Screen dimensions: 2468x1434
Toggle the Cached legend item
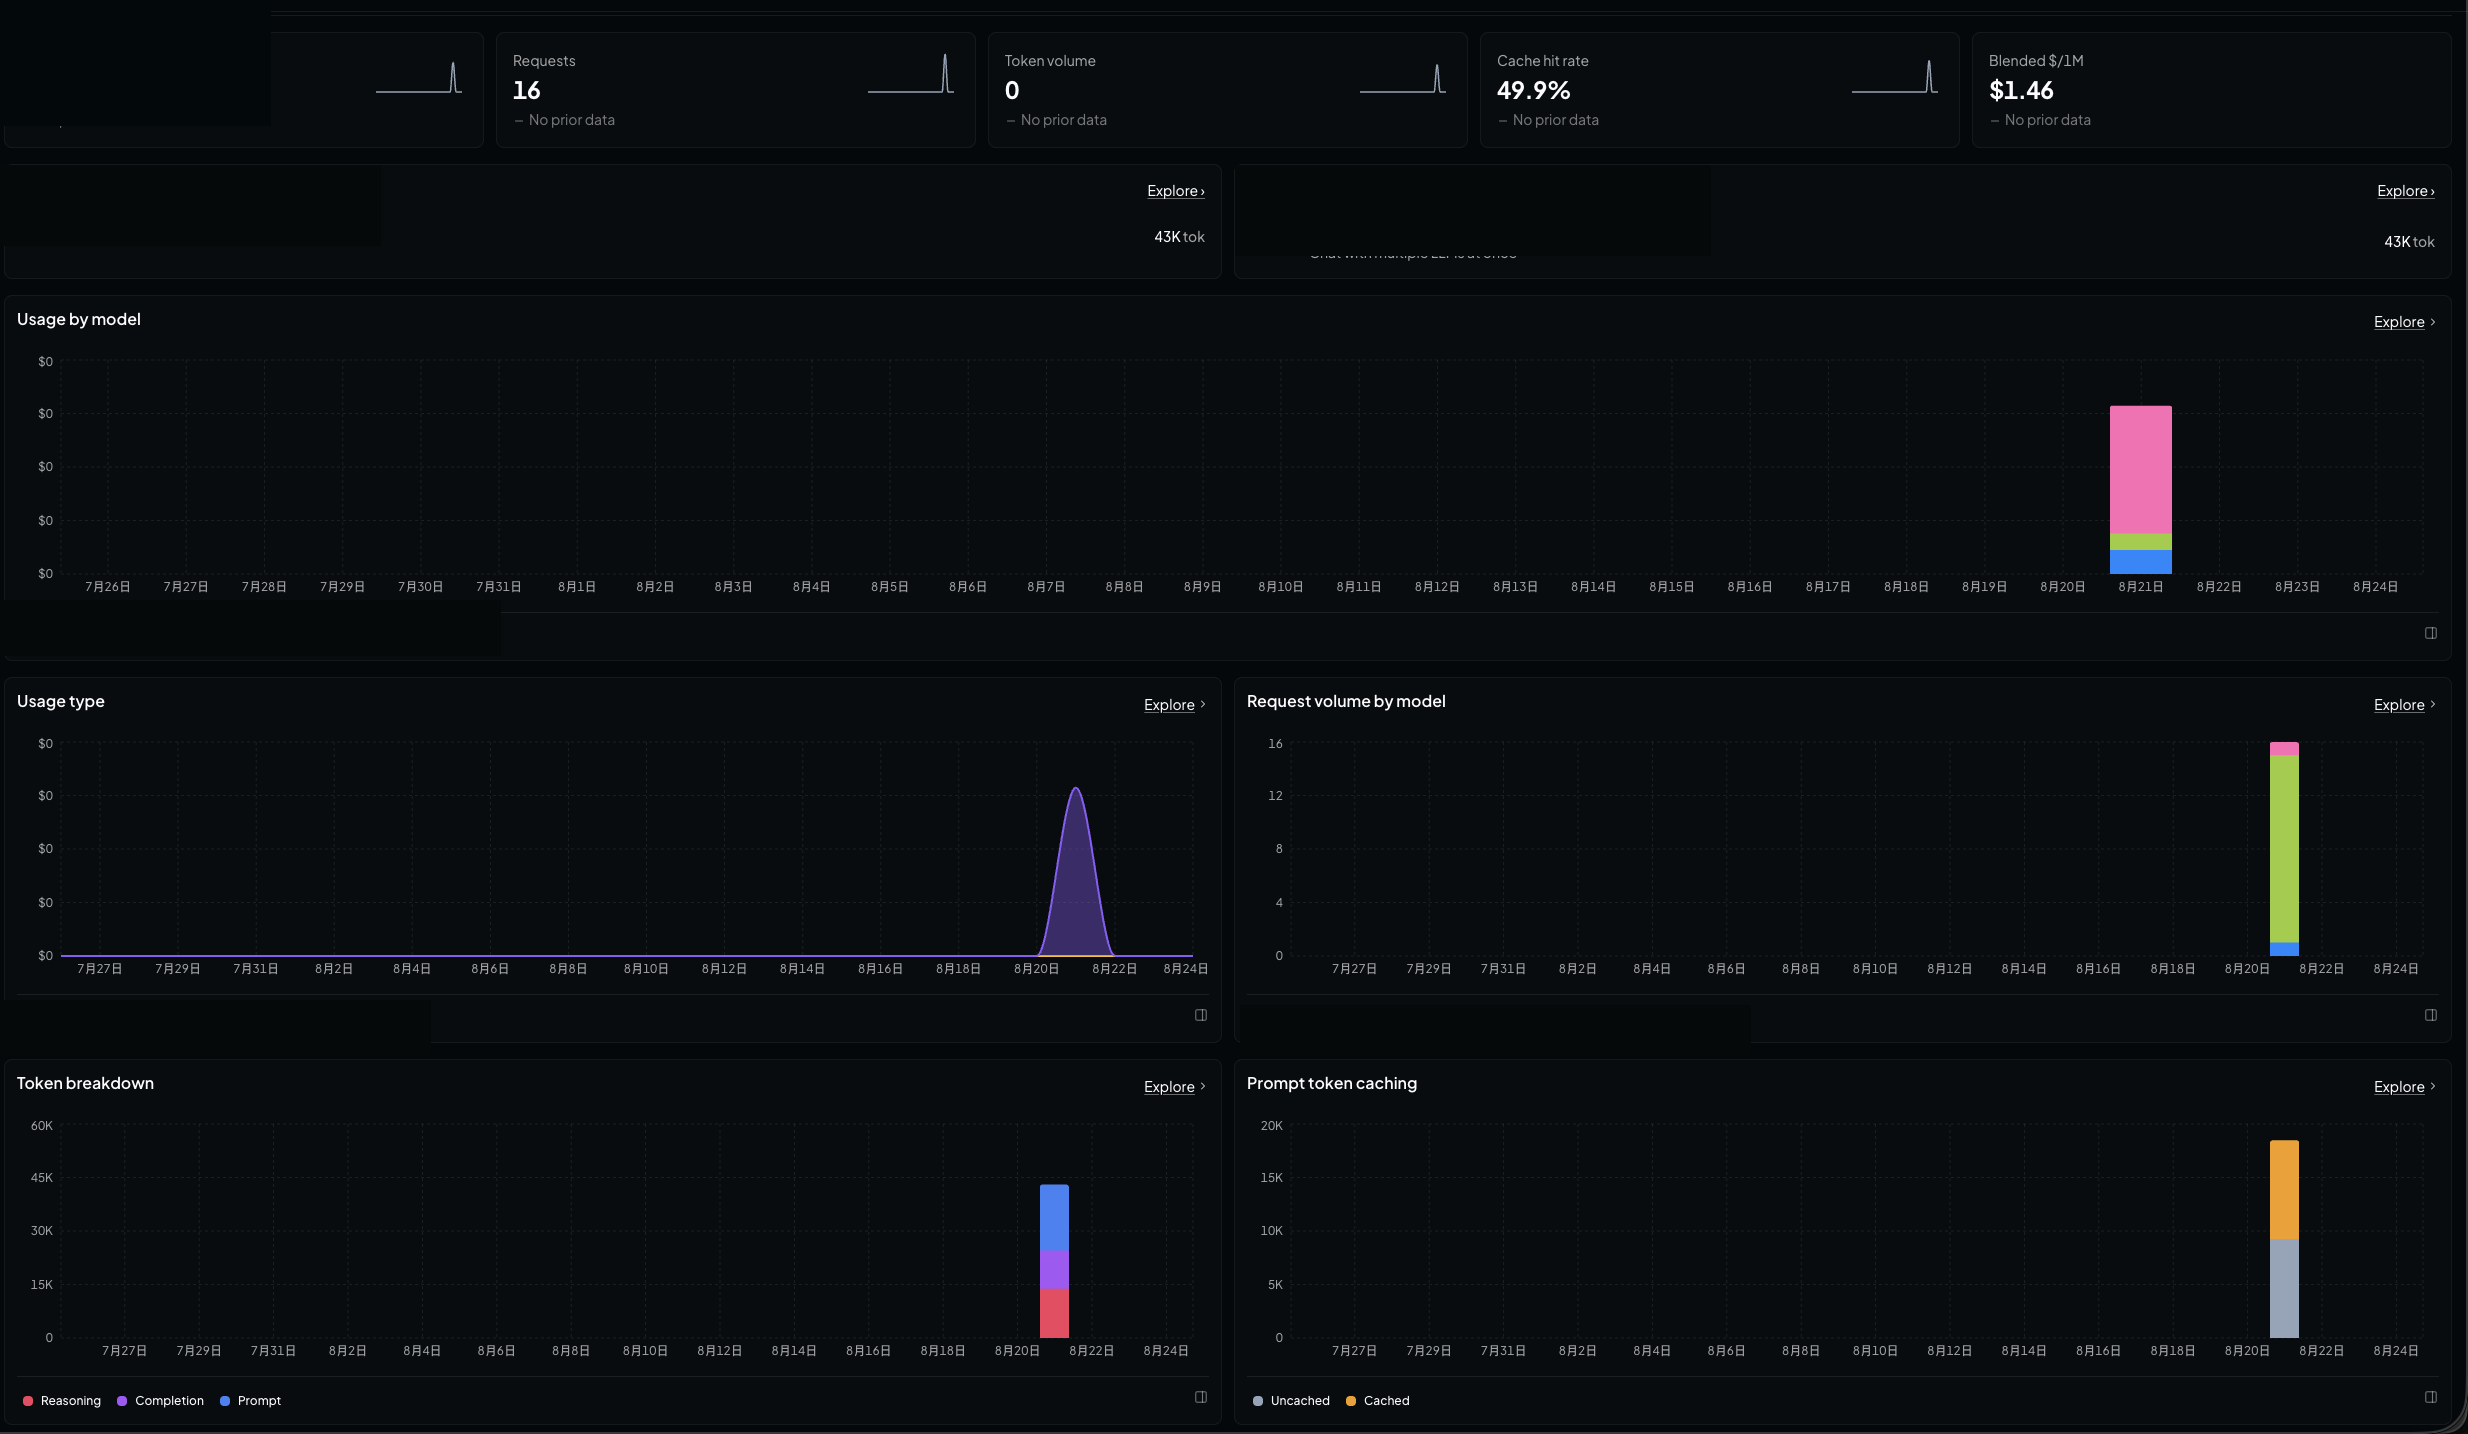[1377, 1401]
